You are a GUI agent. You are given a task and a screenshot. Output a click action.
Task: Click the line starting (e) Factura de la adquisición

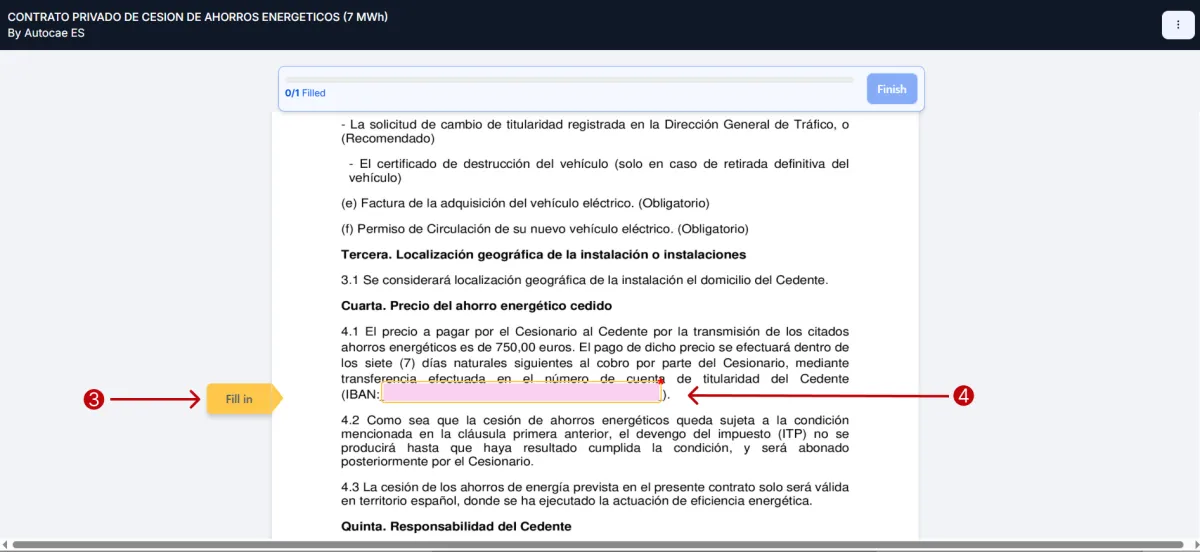(x=525, y=203)
